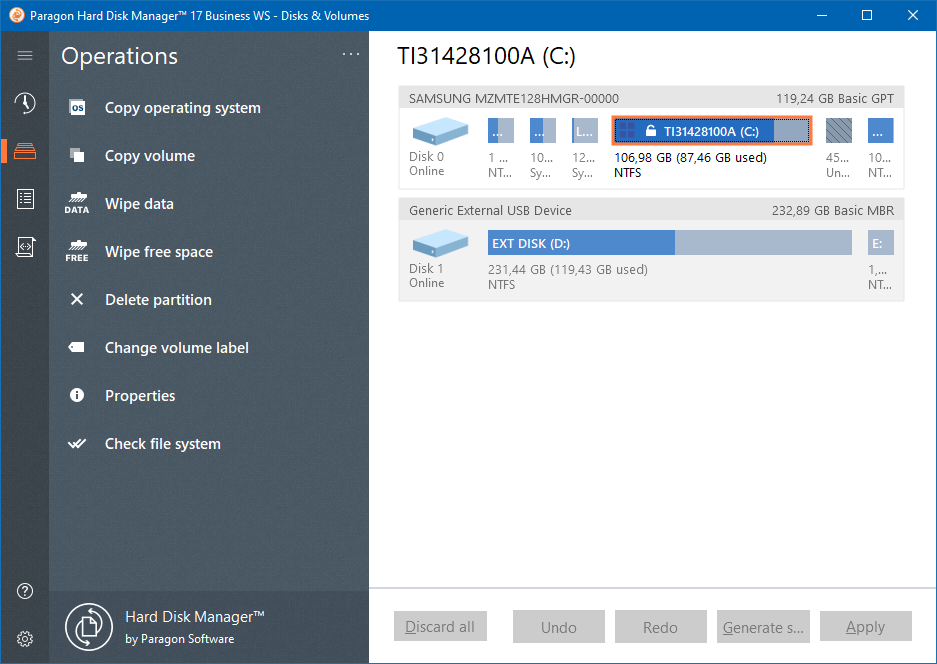Click the Check file system checkmark icon
Screen dimensions: 937x664
point(77,443)
